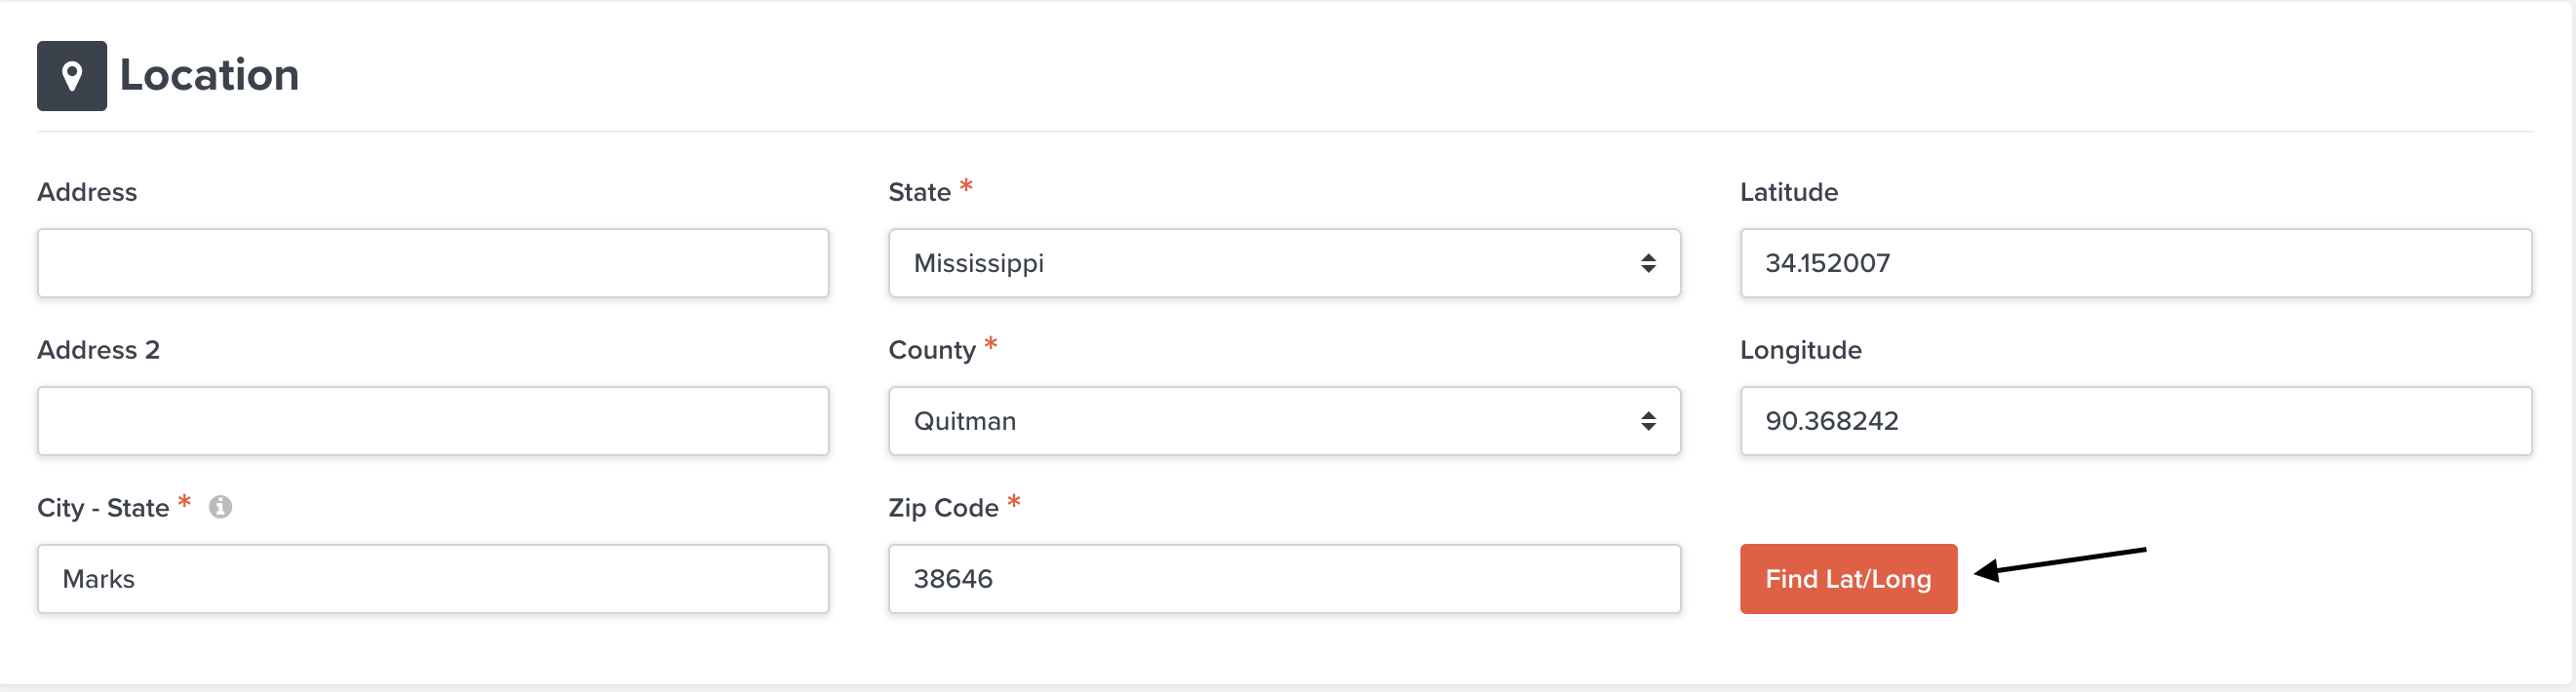
Task: Open the State dropdown showing Mississippi
Action: [x=1284, y=263]
